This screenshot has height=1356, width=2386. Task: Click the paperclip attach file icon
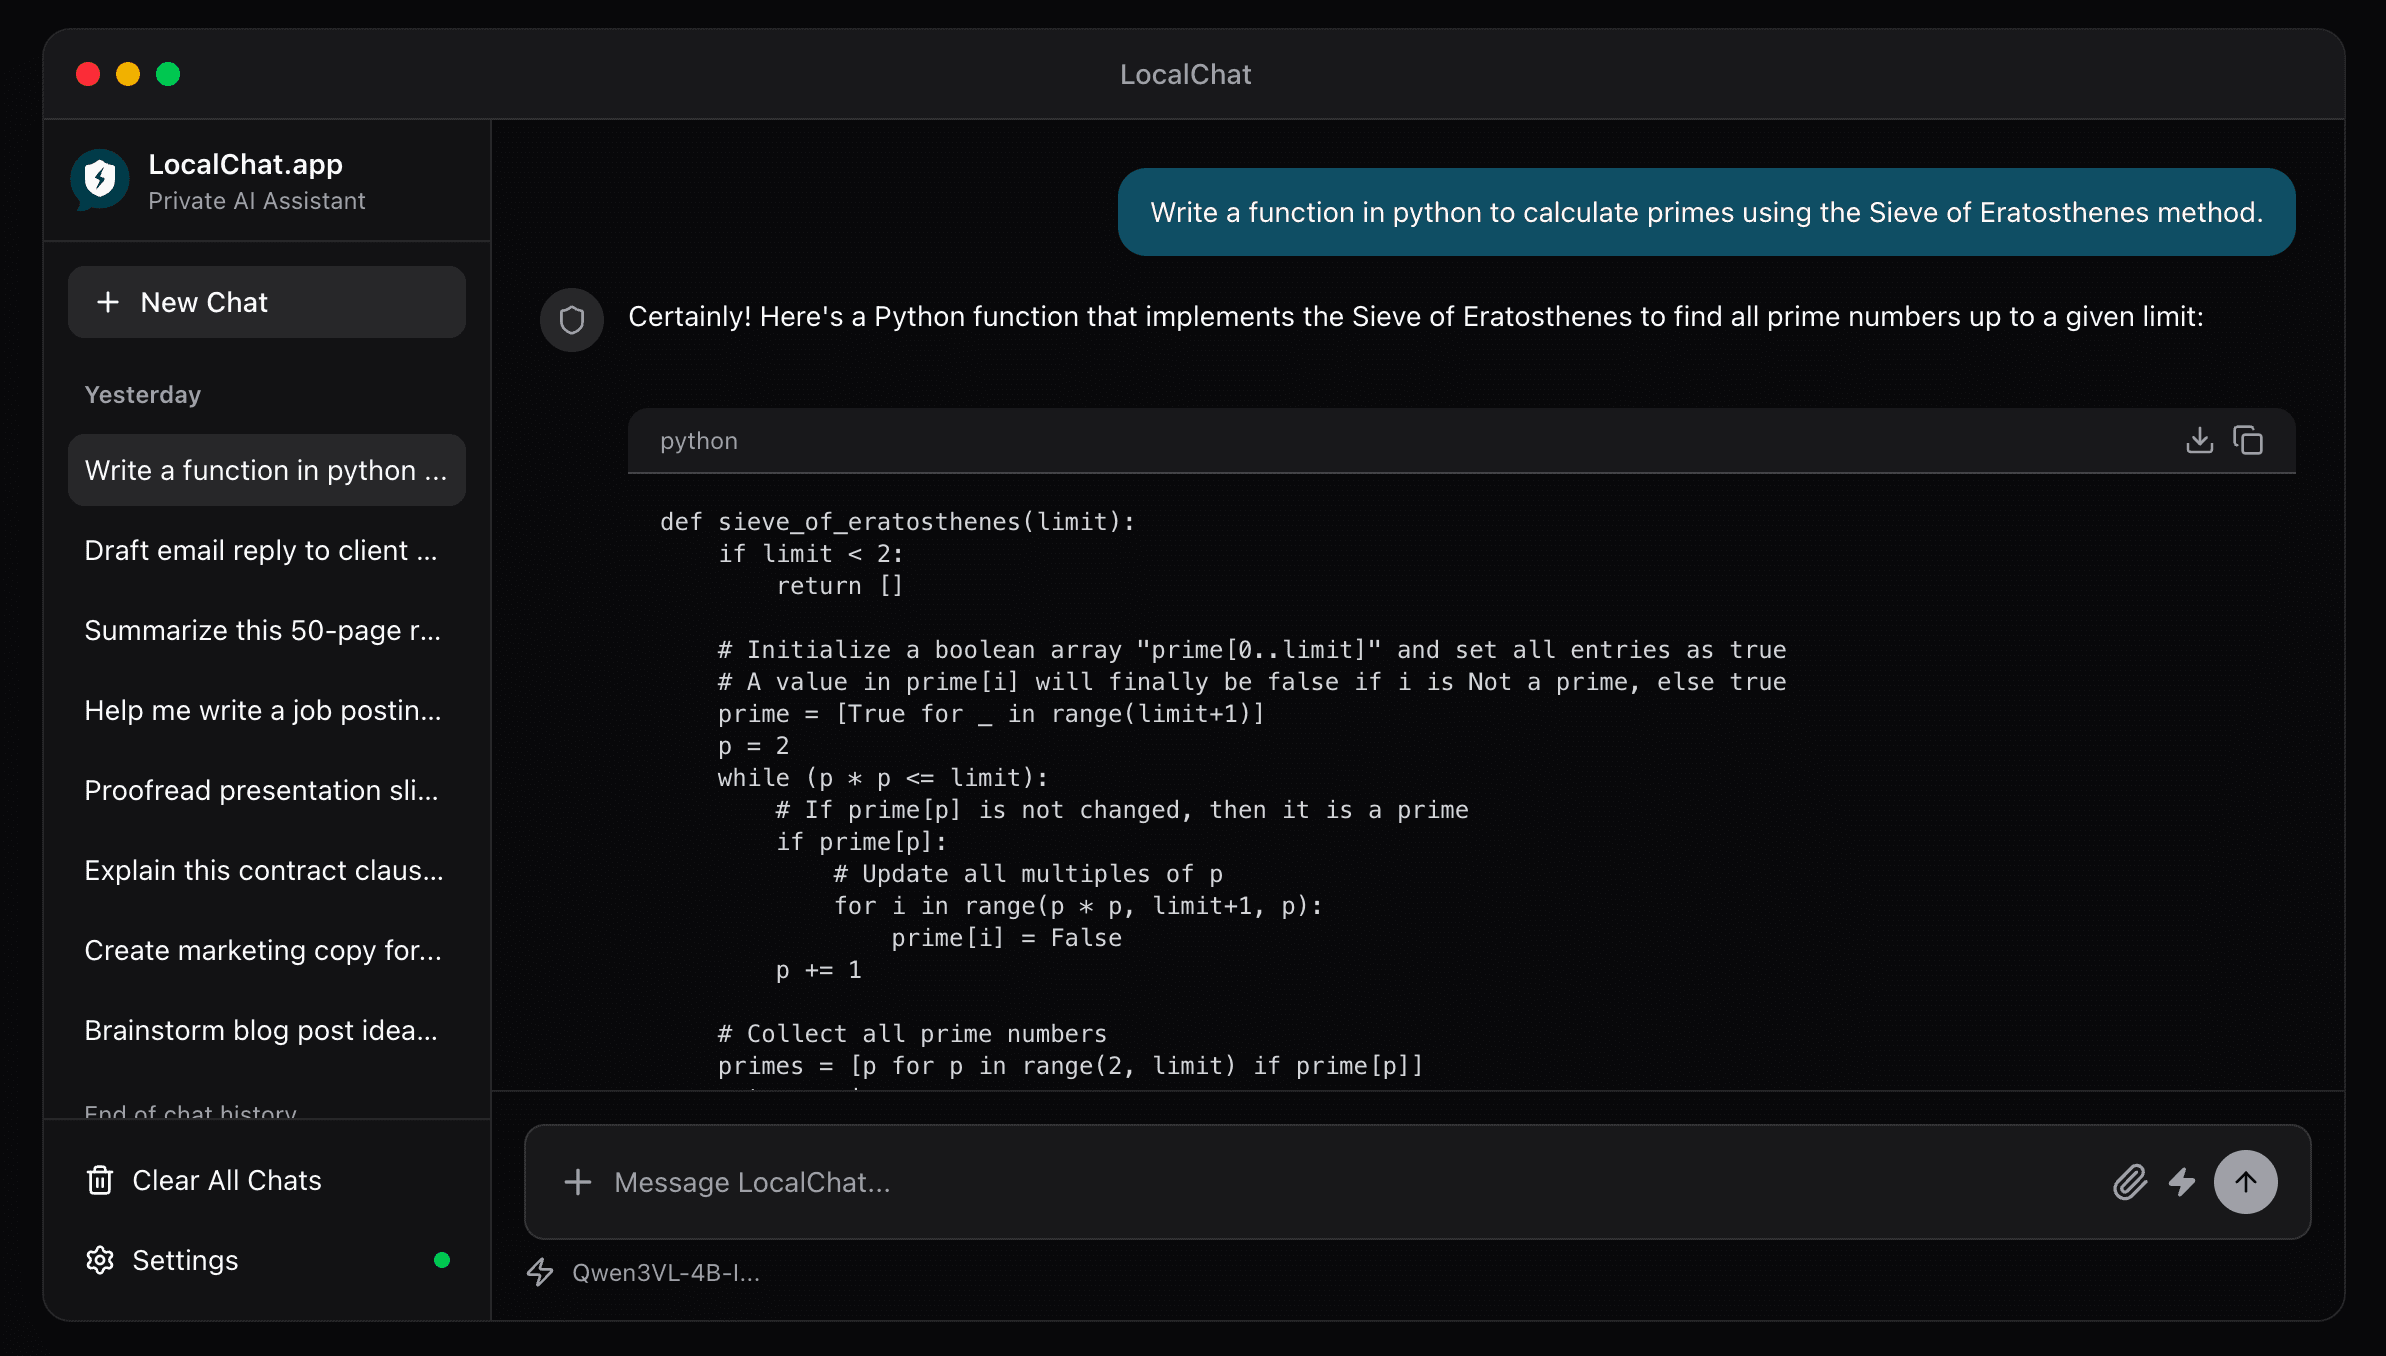tap(2130, 1182)
